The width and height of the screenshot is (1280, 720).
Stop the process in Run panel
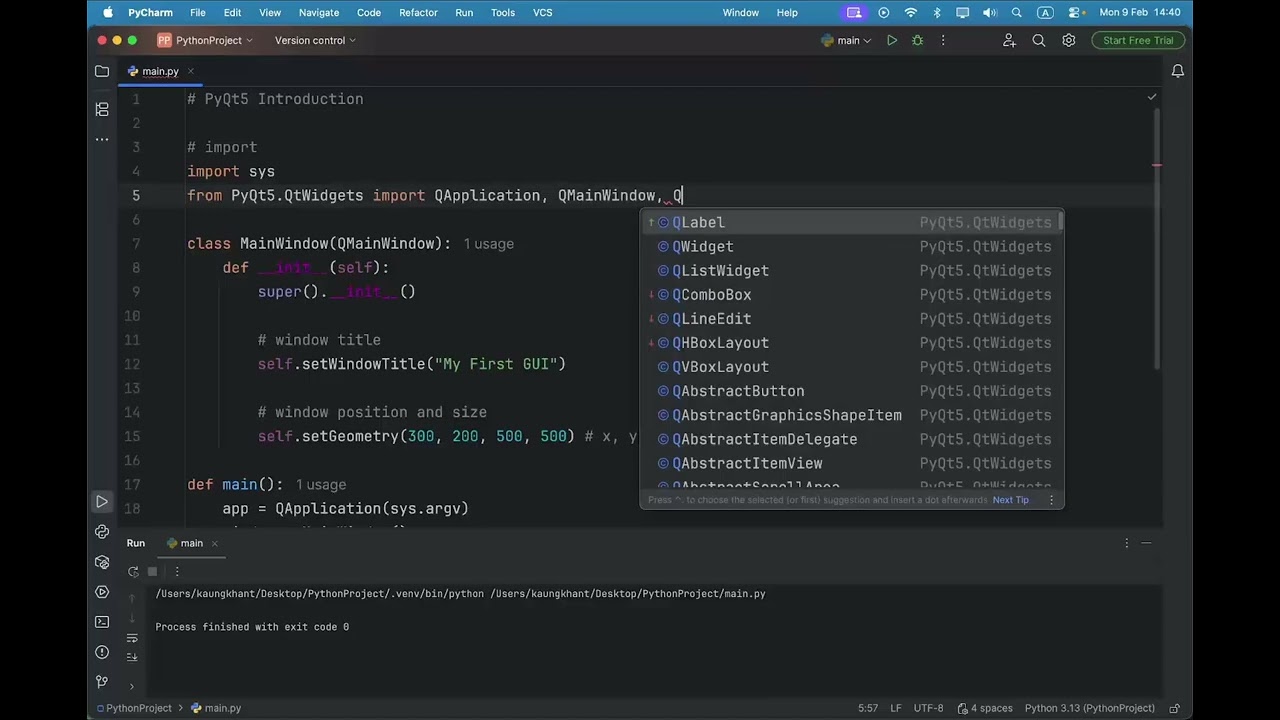(152, 571)
